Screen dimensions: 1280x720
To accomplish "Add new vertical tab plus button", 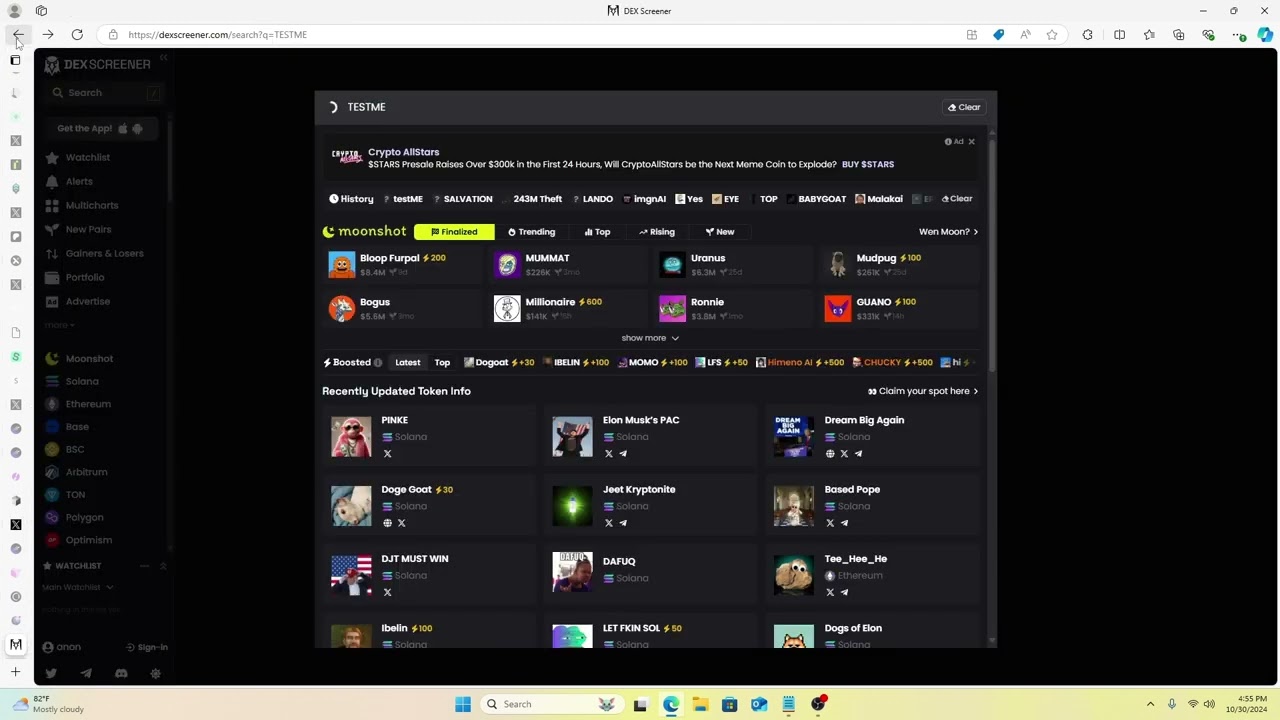I will [x=15, y=672].
